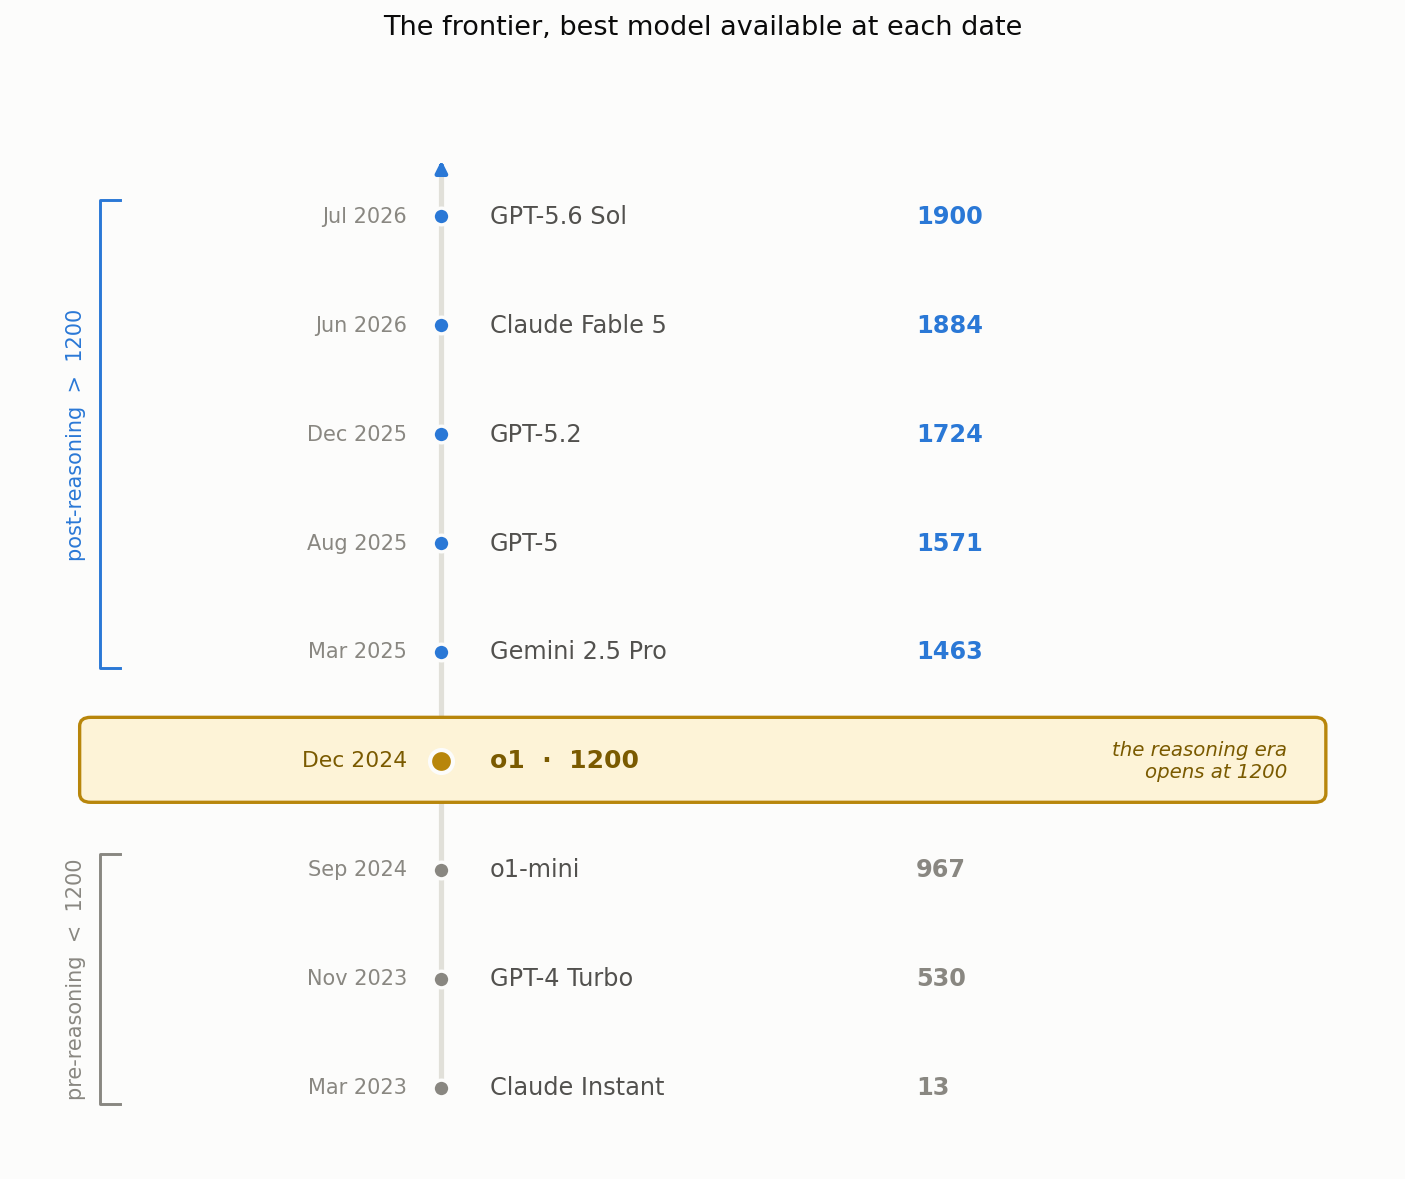The height and width of the screenshot is (1179, 1405).
Task: Select the 'Jun 2026' date label
Action: [361, 326]
